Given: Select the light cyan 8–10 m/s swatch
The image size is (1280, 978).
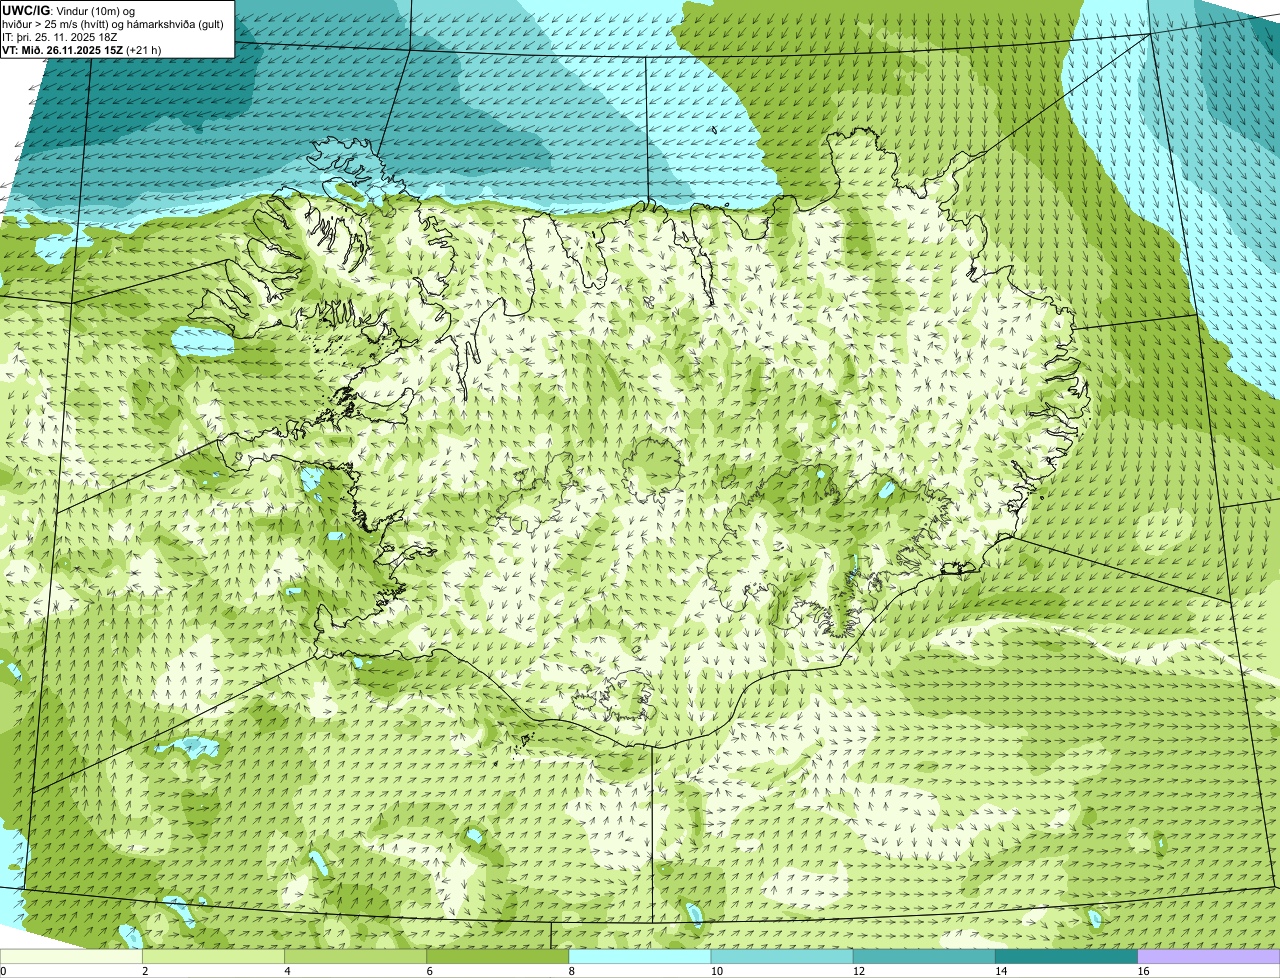Looking at the screenshot, I should tap(640, 957).
